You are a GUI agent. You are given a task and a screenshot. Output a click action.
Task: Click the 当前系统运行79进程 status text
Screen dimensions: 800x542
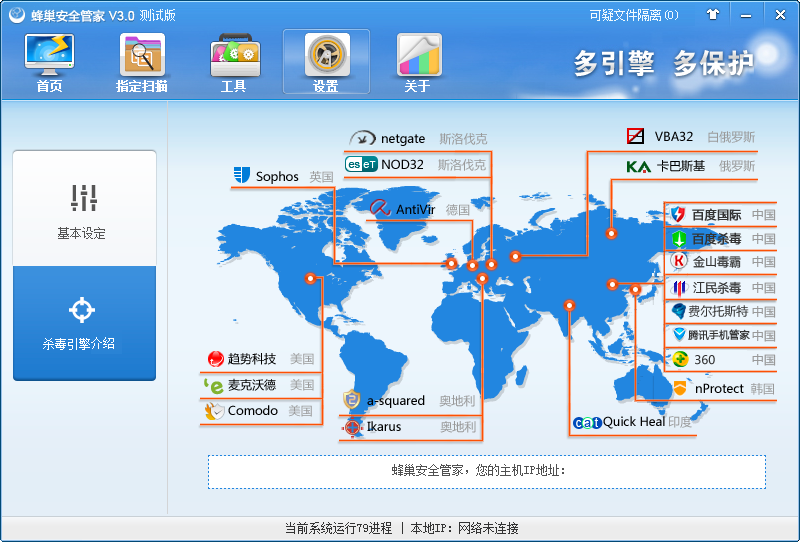click(338, 528)
